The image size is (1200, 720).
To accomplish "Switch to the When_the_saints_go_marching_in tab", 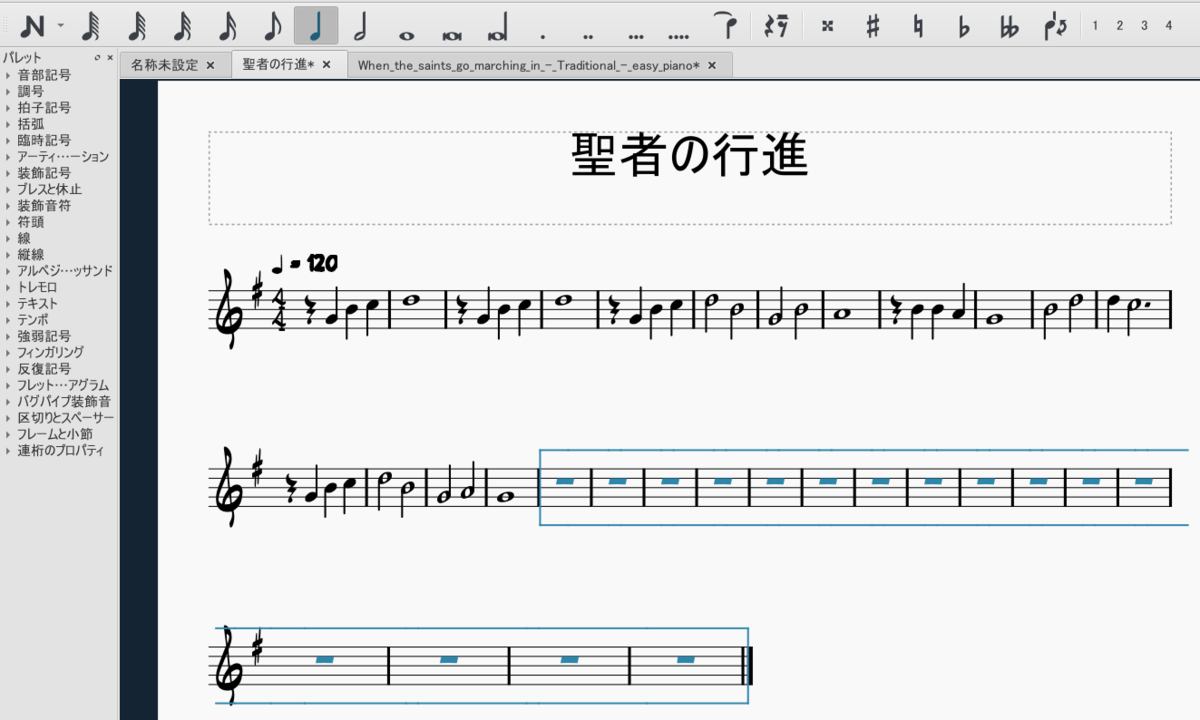I will point(530,62).
